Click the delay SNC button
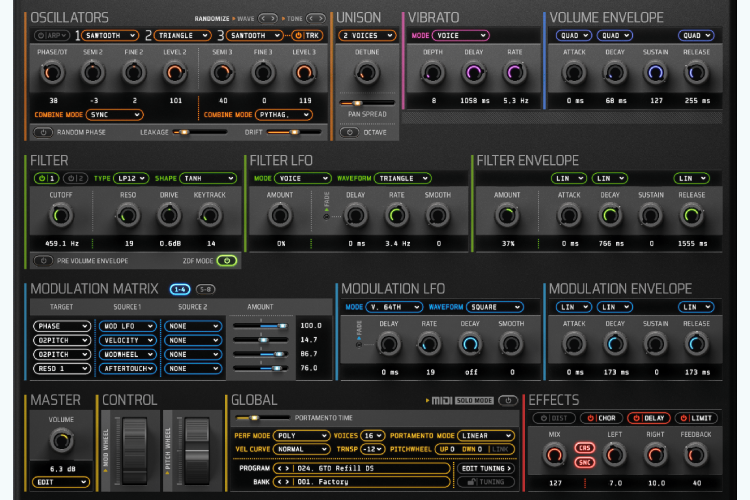The width and height of the screenshot is (750, 500). click(585, 462)
